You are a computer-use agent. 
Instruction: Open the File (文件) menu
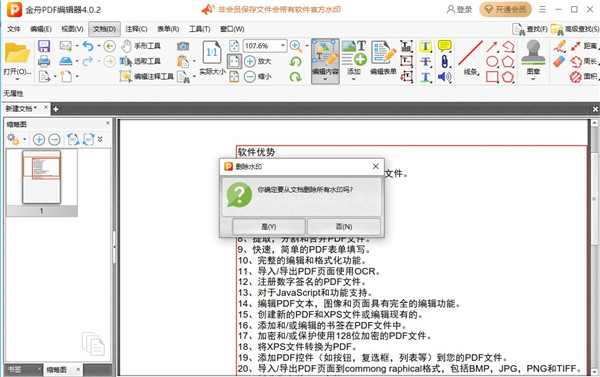tap(14, 29)
